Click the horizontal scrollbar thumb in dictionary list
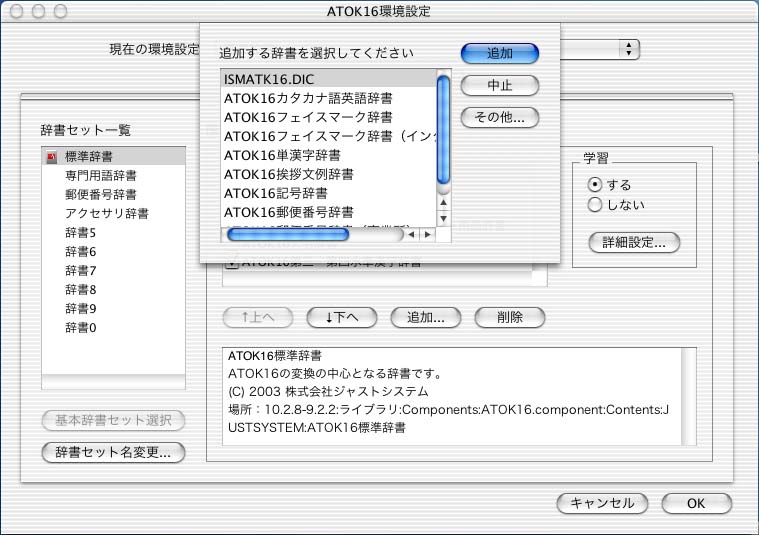759x535 pixels. click(x=288, y=235)
